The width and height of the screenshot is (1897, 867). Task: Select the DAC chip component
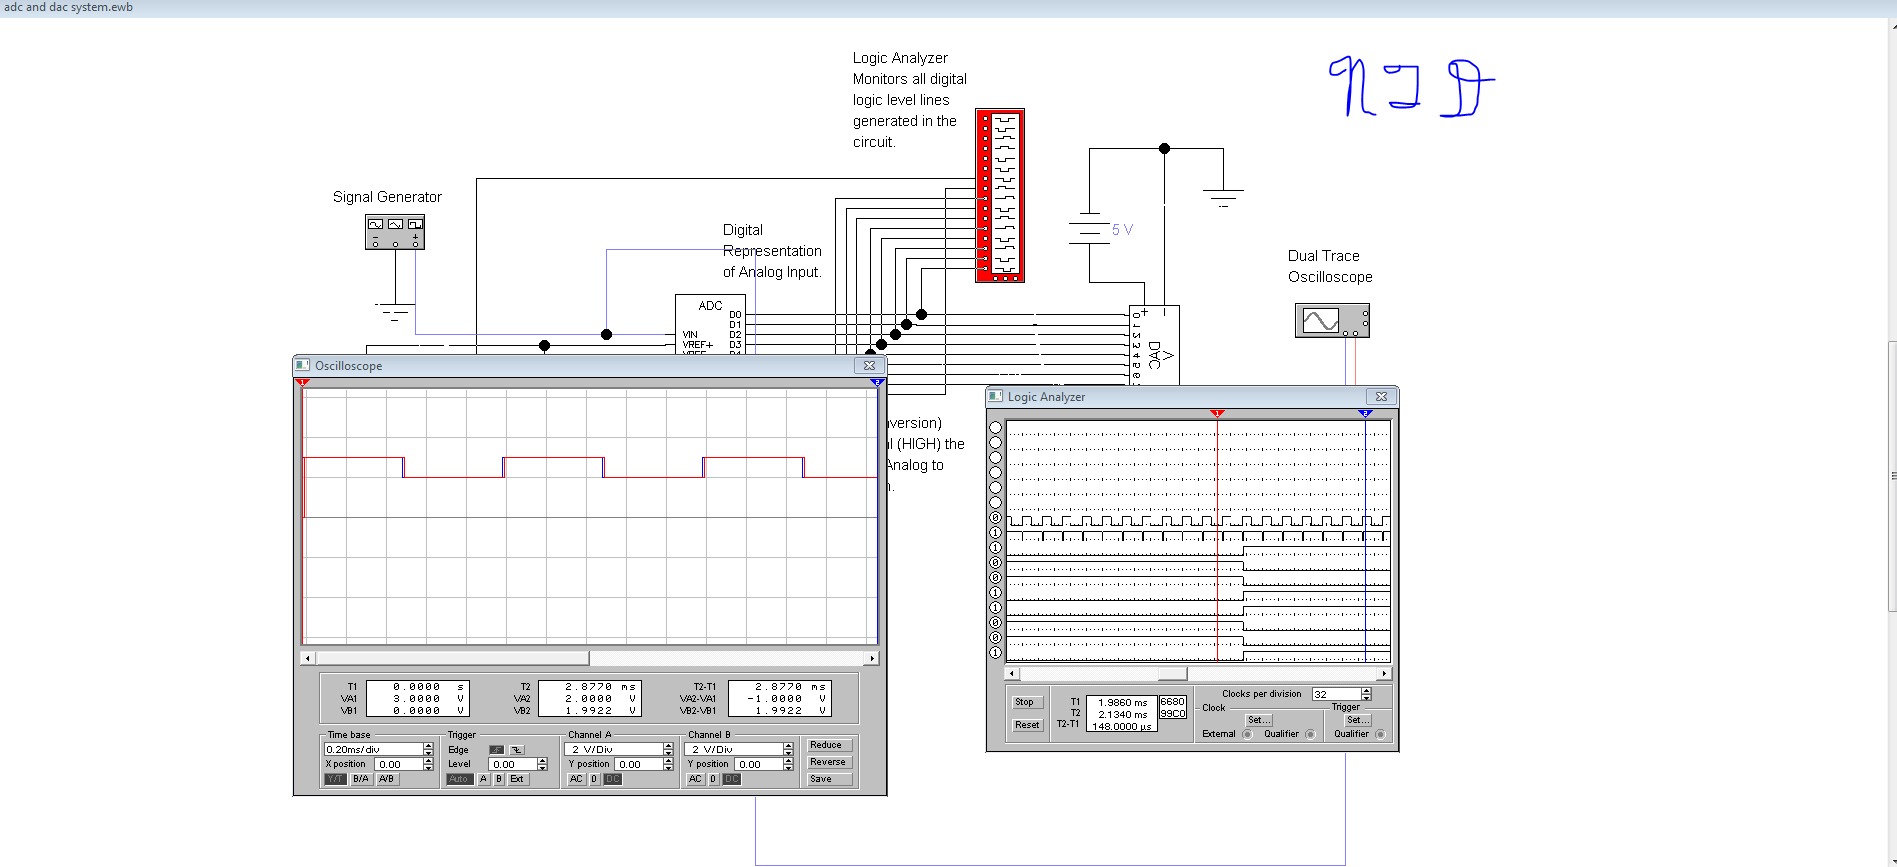pos(1154,345)
